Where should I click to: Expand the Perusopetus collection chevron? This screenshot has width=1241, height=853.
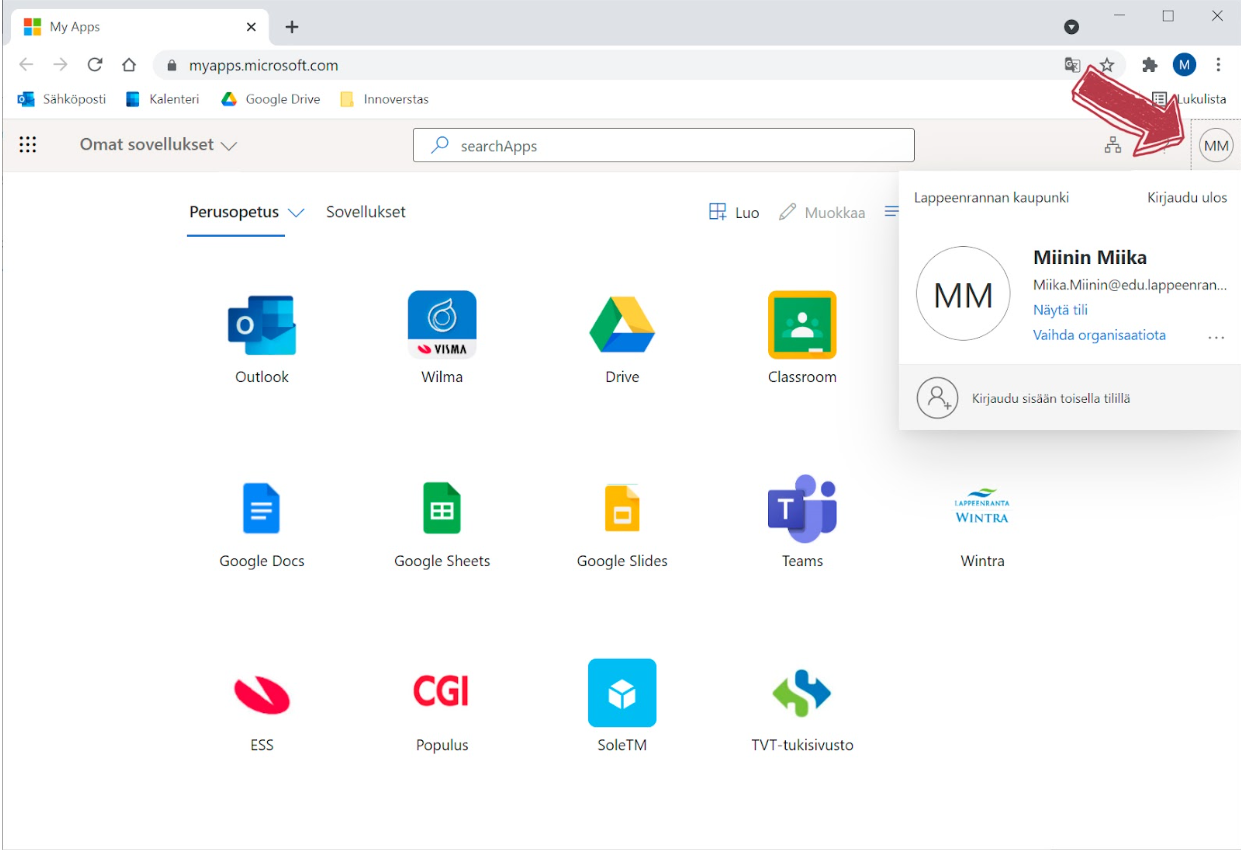coord(296,213)
